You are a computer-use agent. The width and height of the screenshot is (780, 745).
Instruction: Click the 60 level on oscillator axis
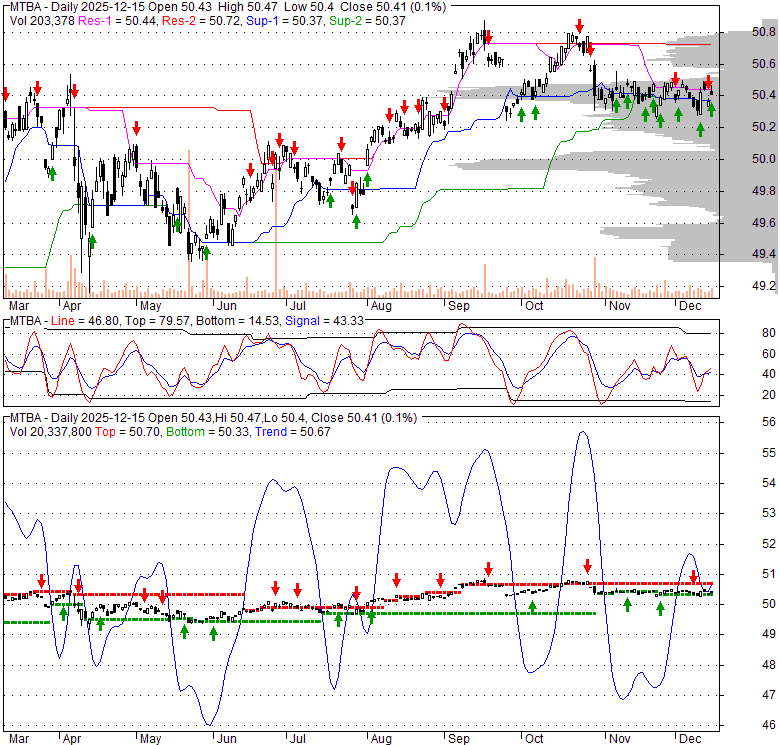(x=769, y=354)
